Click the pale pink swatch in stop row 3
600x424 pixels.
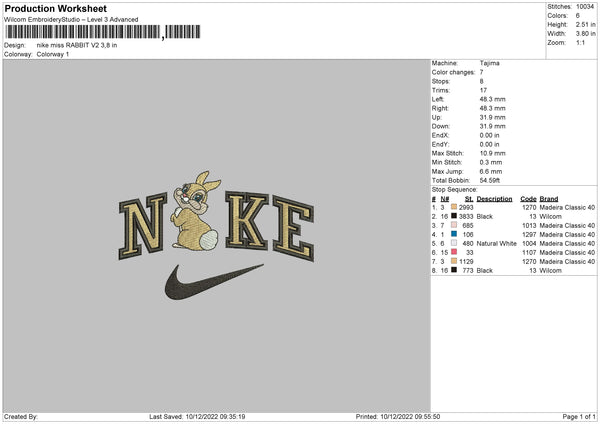click(454, 225)
